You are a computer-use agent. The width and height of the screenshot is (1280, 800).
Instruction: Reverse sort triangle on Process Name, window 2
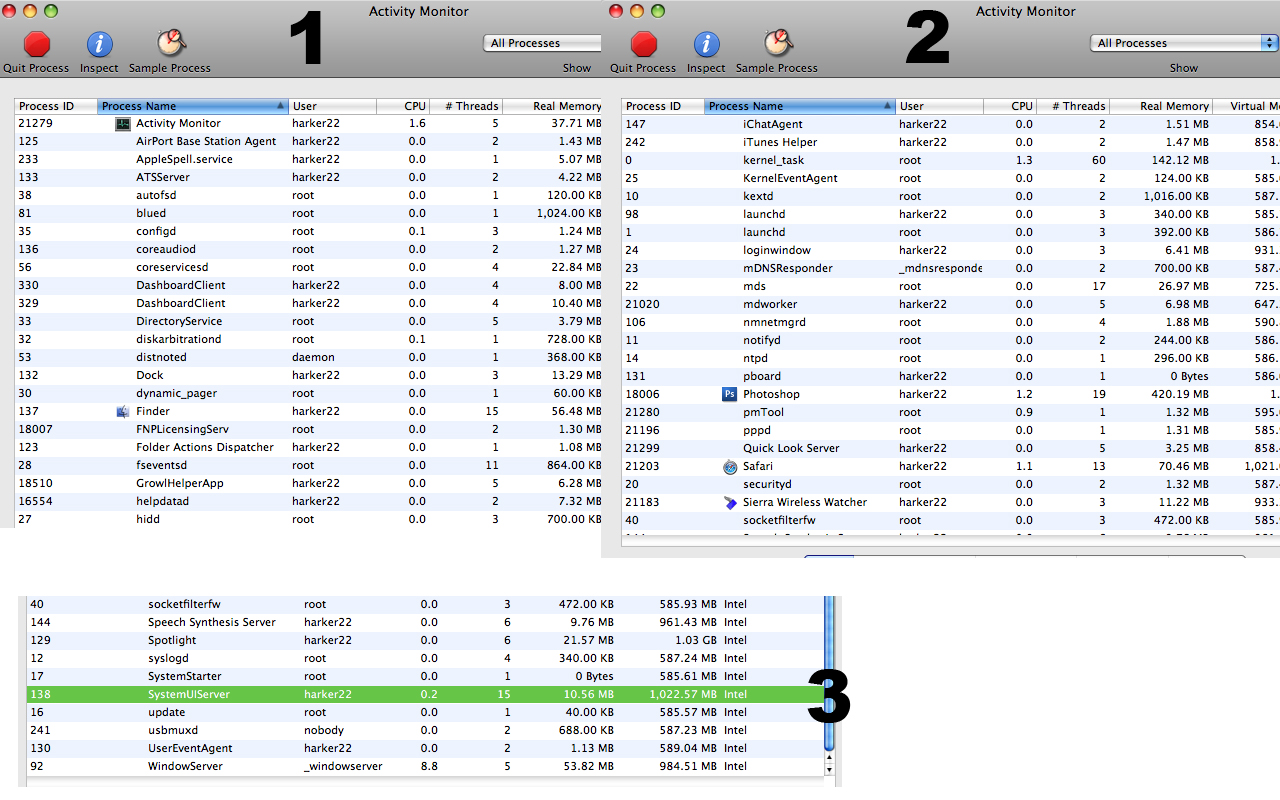point(888,106)
